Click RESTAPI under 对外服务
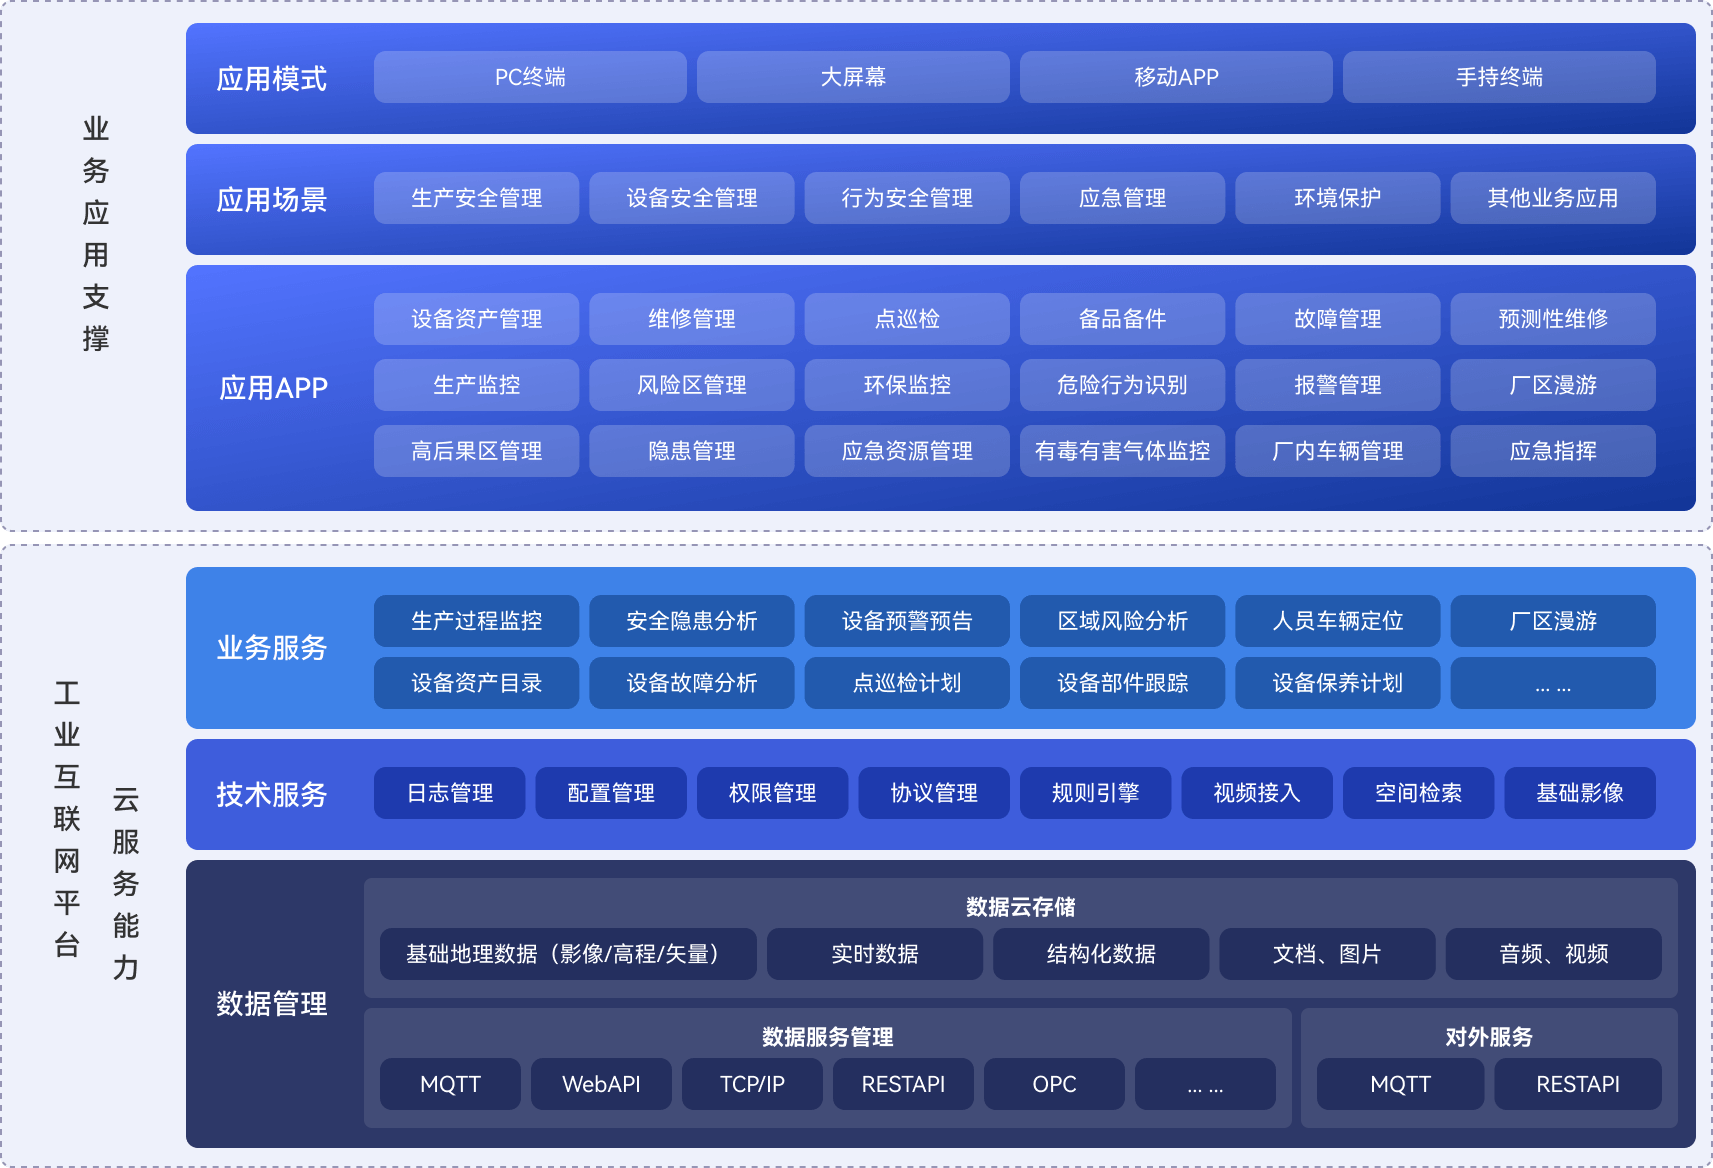 (x=1578, y=1084)
